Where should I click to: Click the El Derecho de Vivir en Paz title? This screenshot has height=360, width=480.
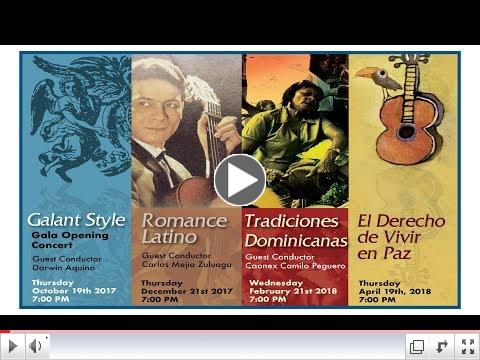[x=401, y=237]
